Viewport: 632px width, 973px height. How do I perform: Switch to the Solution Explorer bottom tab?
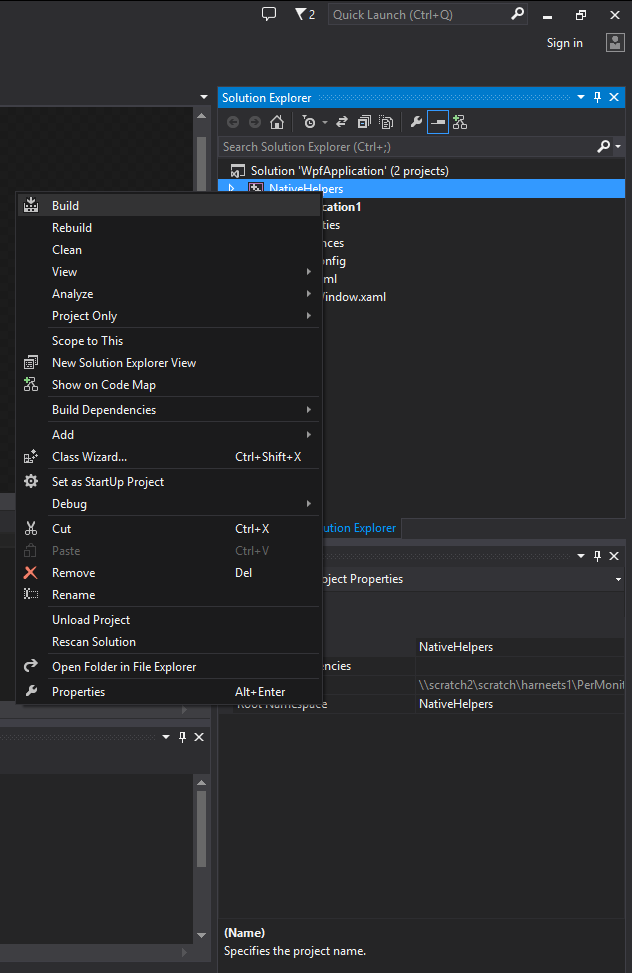point(360,528)
